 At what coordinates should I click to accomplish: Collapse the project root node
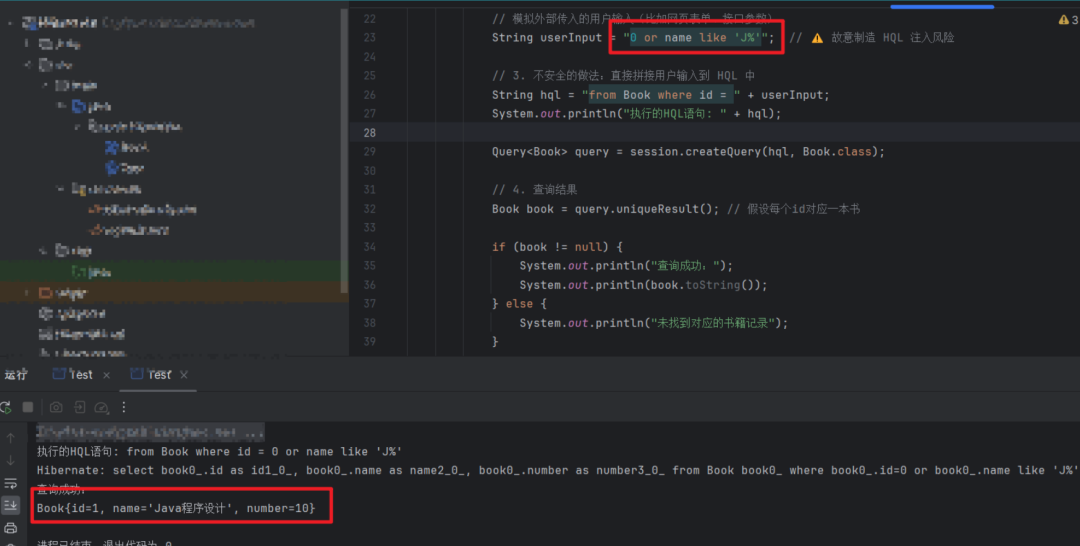coord(10,23)
